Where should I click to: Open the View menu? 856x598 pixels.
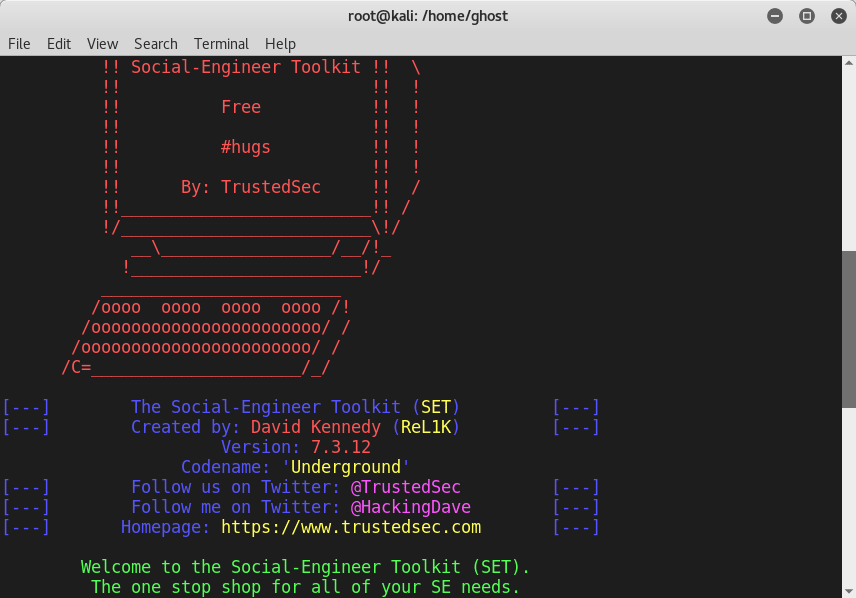(x=102, y=44)
